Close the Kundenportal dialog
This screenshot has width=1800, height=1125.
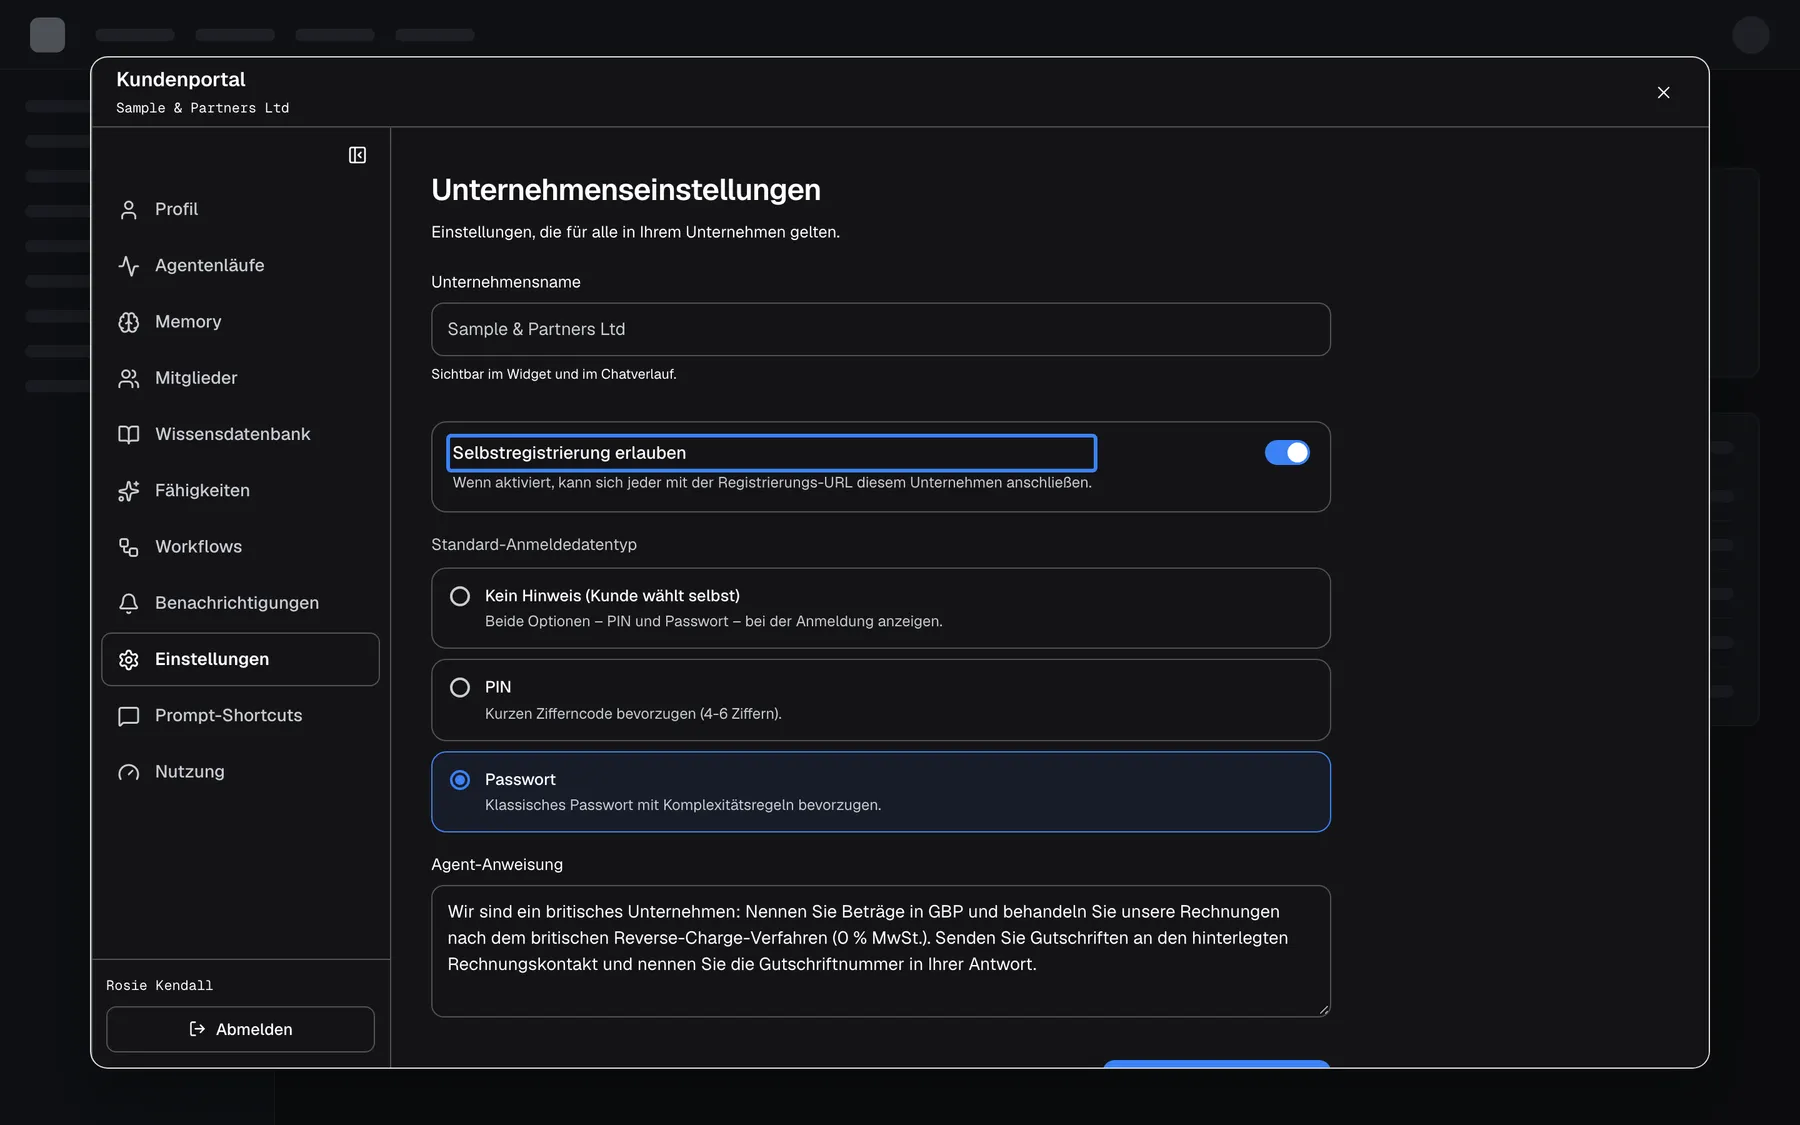(1663, 92)
